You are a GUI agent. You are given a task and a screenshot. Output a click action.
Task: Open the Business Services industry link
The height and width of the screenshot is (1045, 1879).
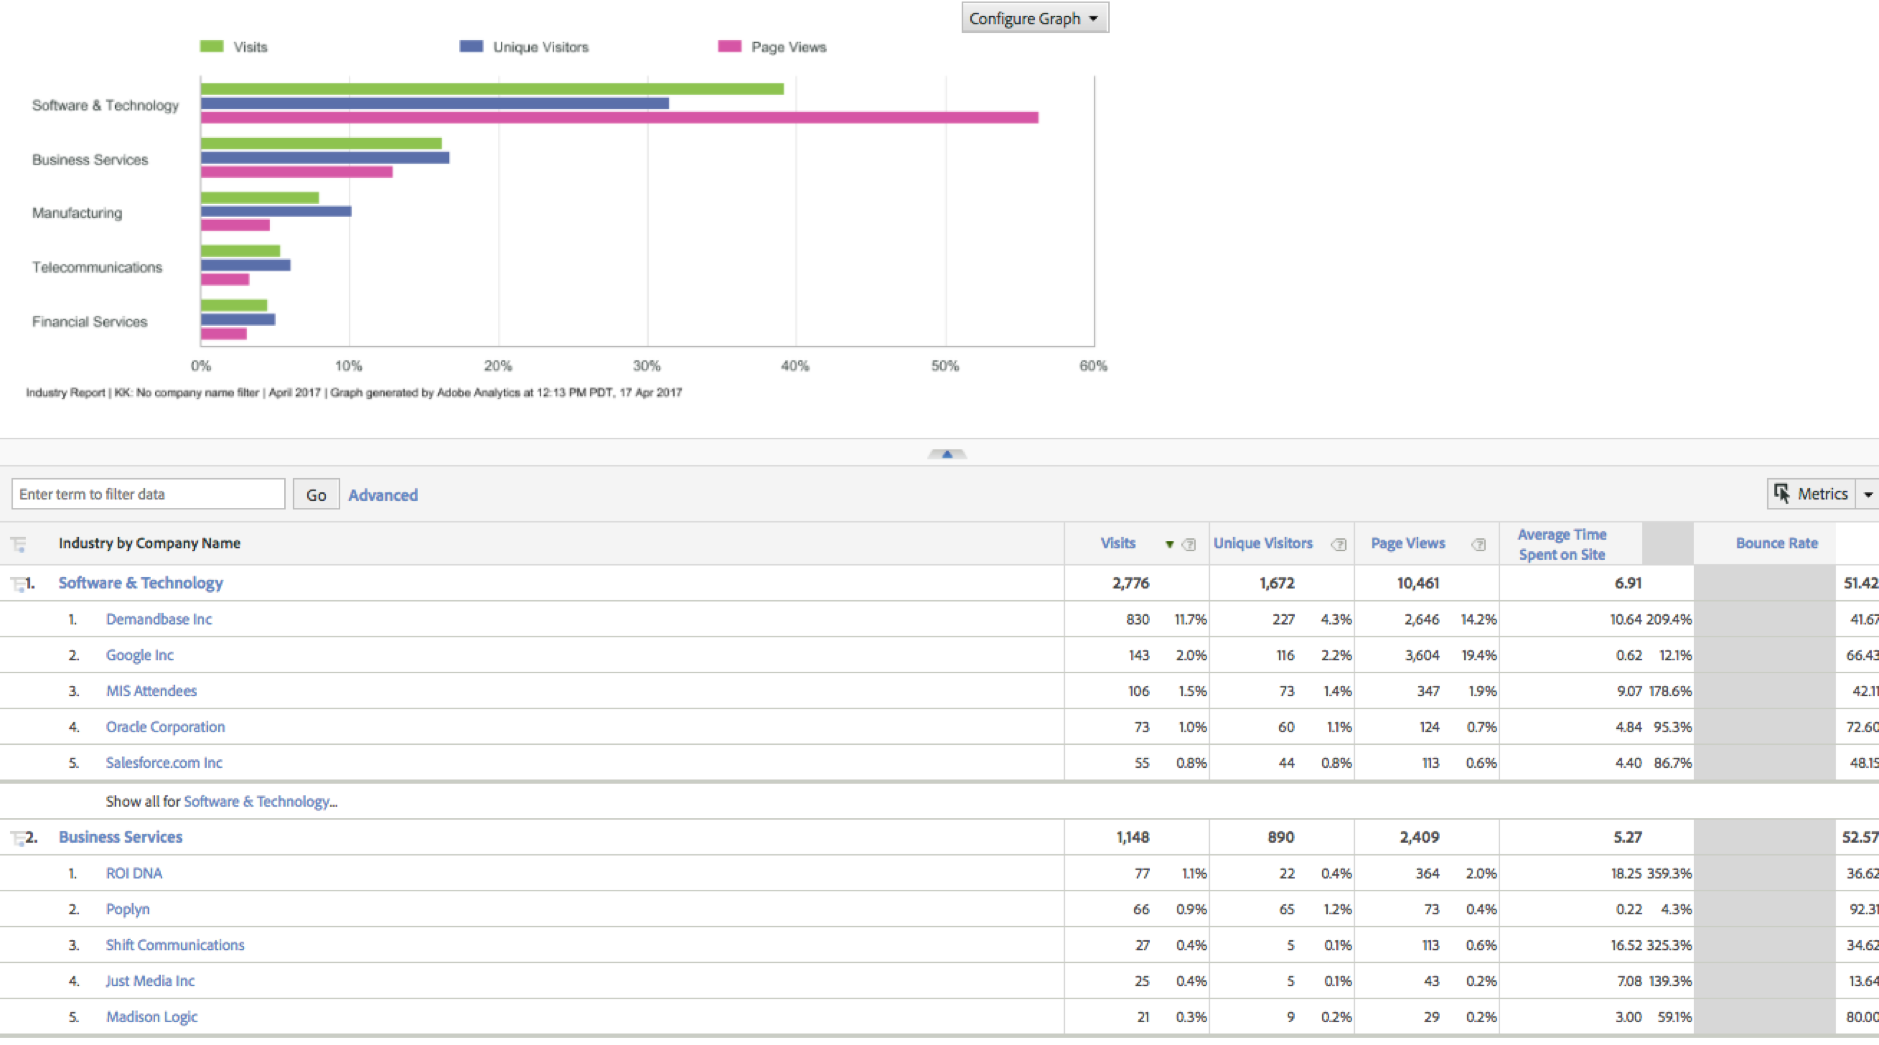121,837
